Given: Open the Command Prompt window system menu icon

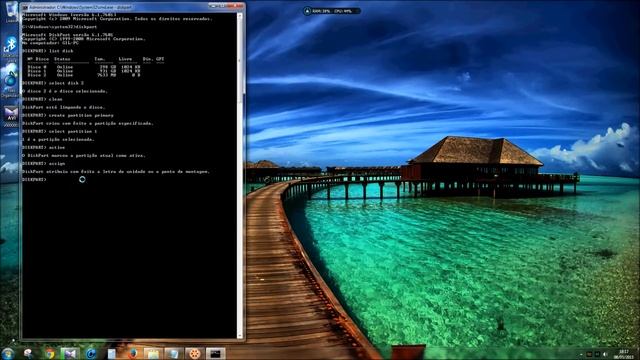Looking at the screenshot, I should pyautogui.click(x=25, y=7).
